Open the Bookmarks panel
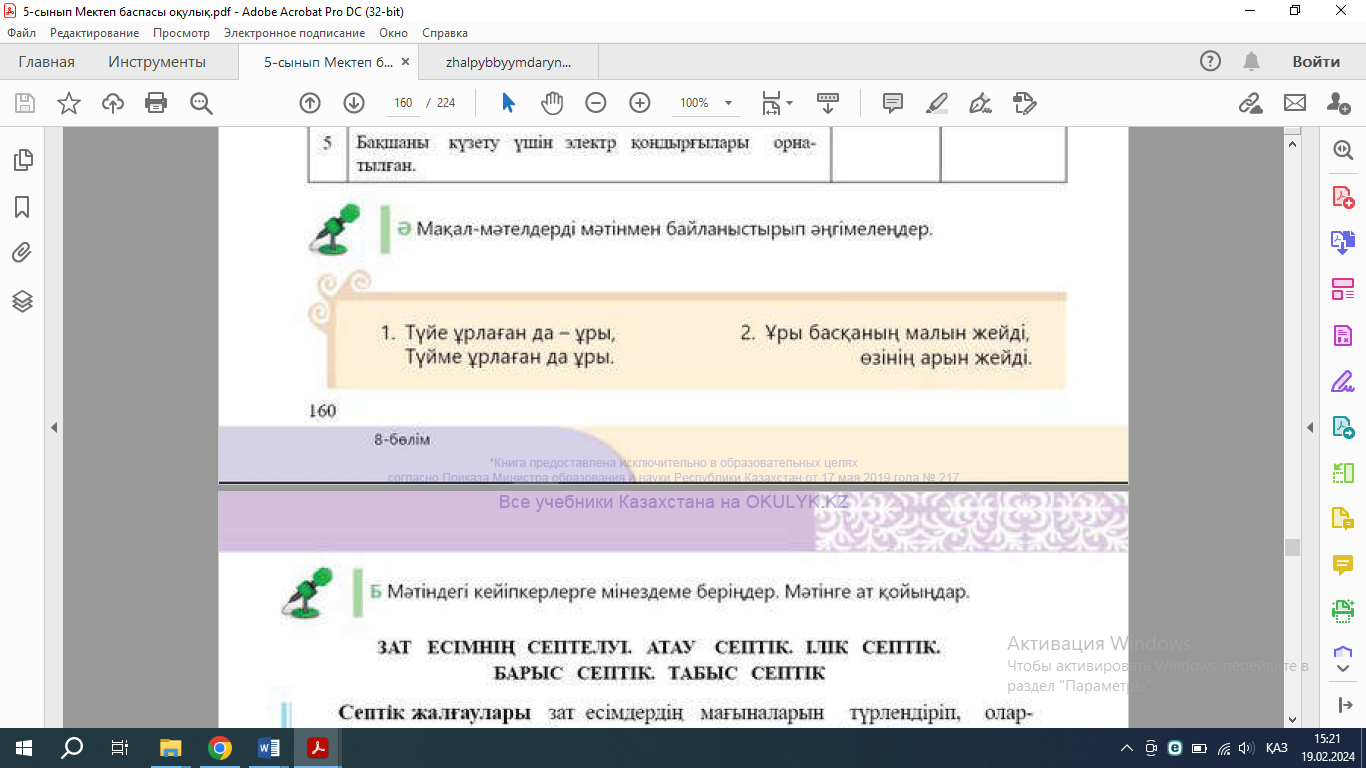Screen dimensions: 1366x768 [22, 207]
